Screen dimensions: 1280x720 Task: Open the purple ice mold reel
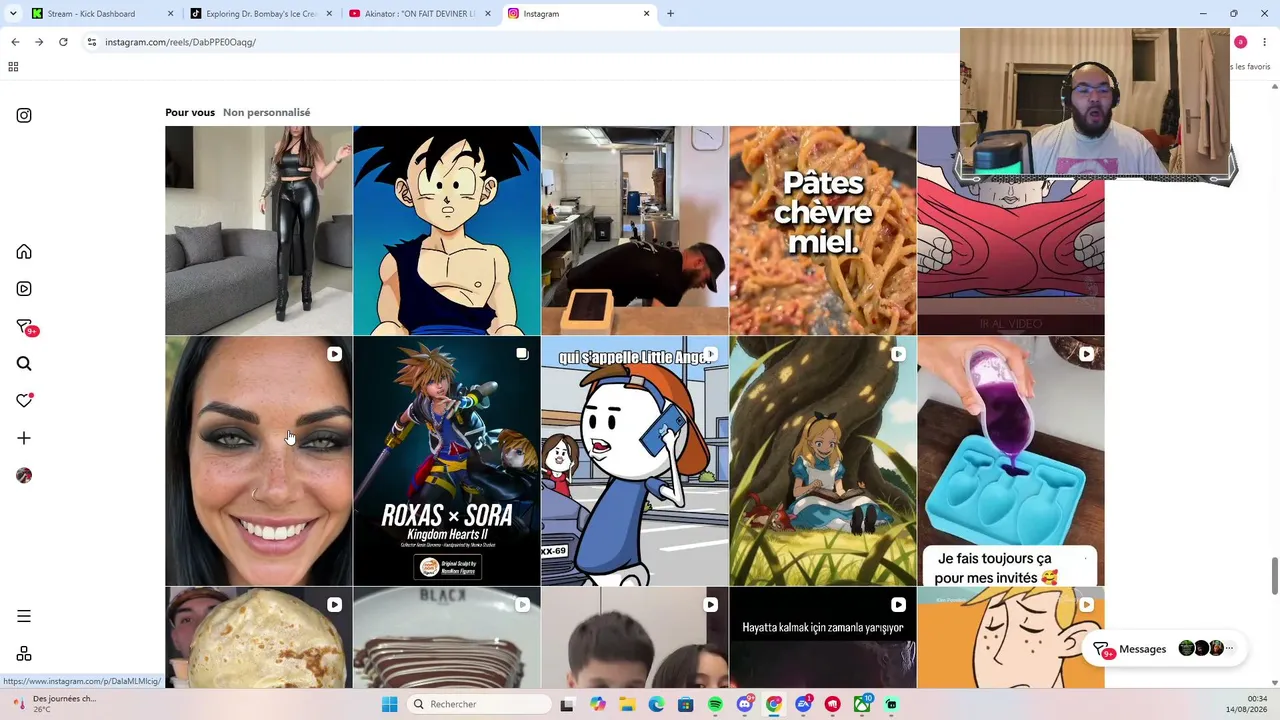1011,461
